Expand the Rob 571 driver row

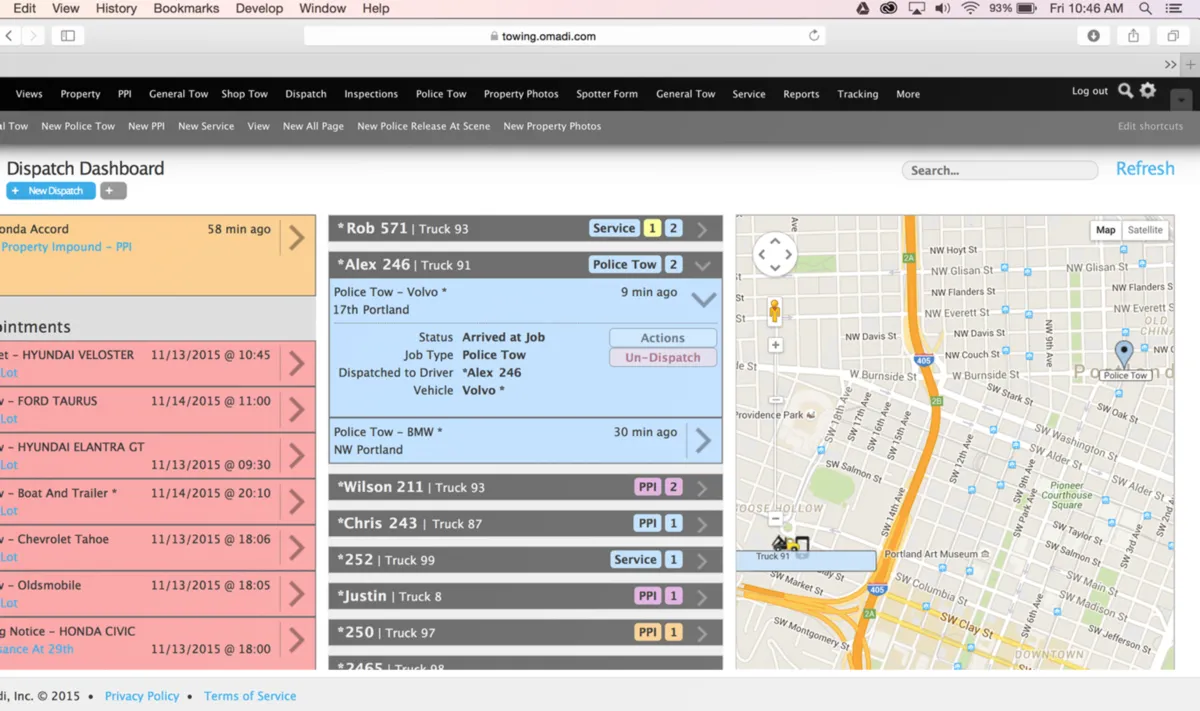[x=702, y=229]
